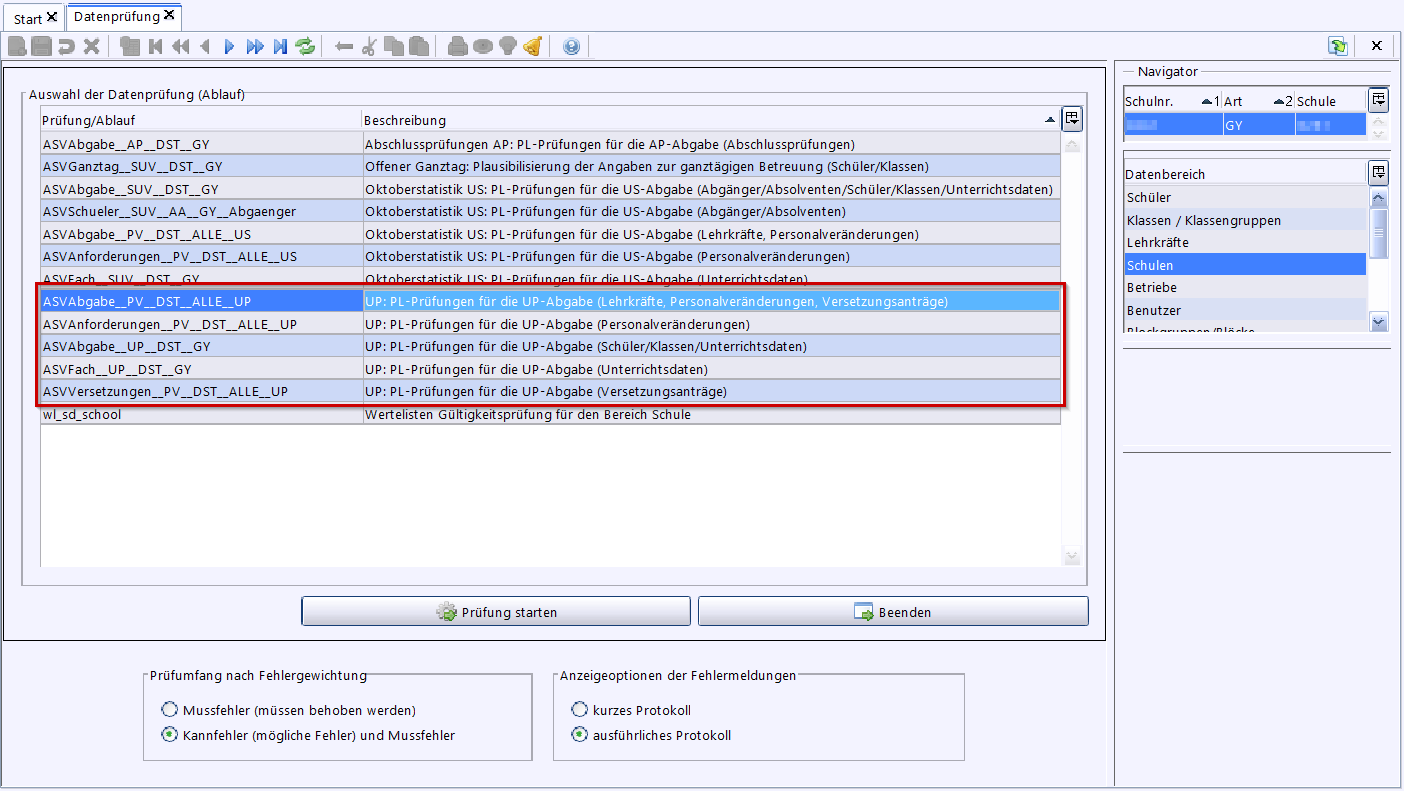The width and height of the screenshot is (1405, 791).
Task: Open Navigator table column menu
Action: (1379, 100)
